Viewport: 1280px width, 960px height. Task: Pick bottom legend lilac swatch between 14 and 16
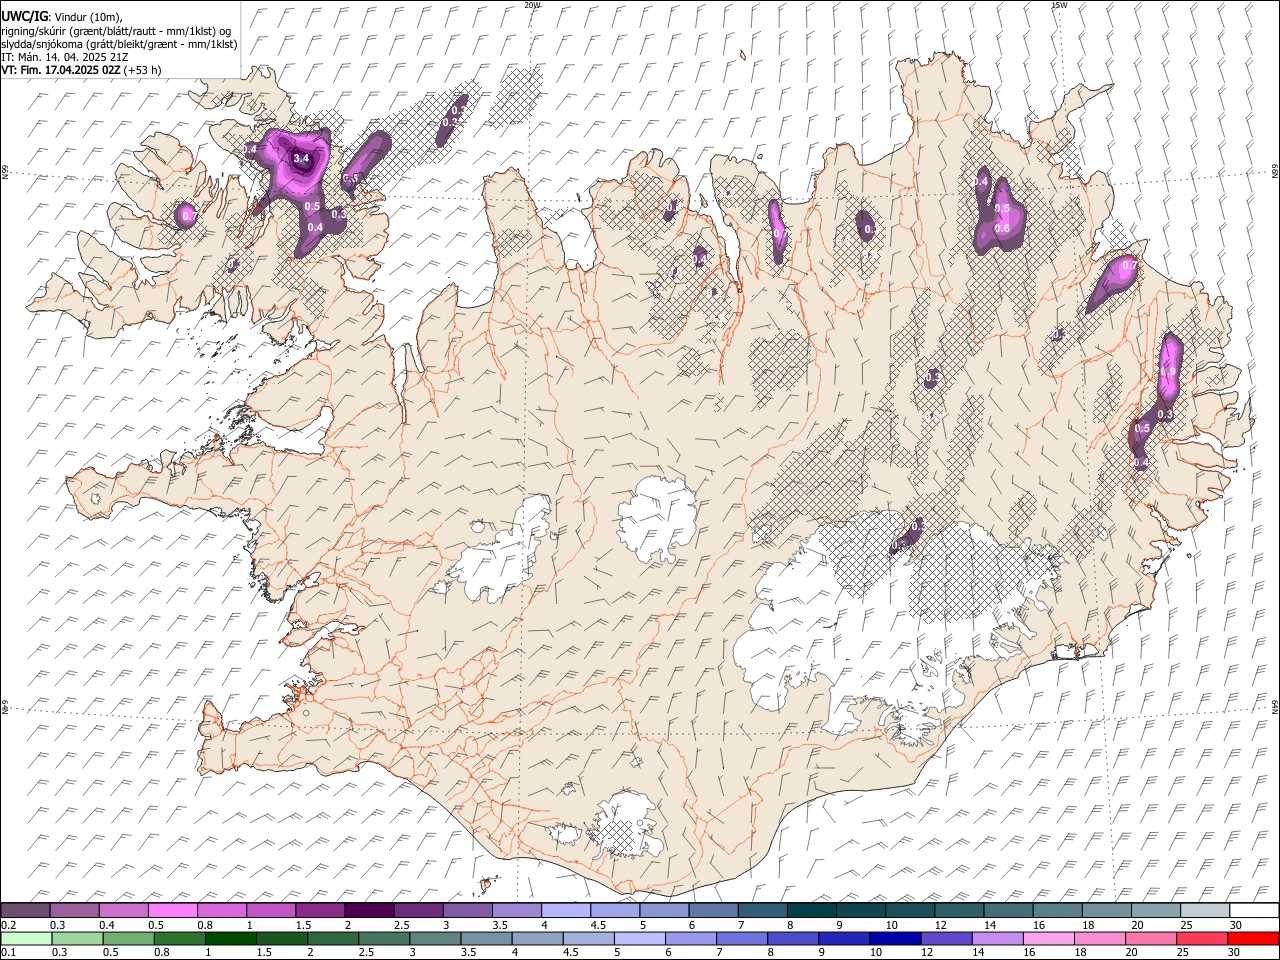(996, 938)
